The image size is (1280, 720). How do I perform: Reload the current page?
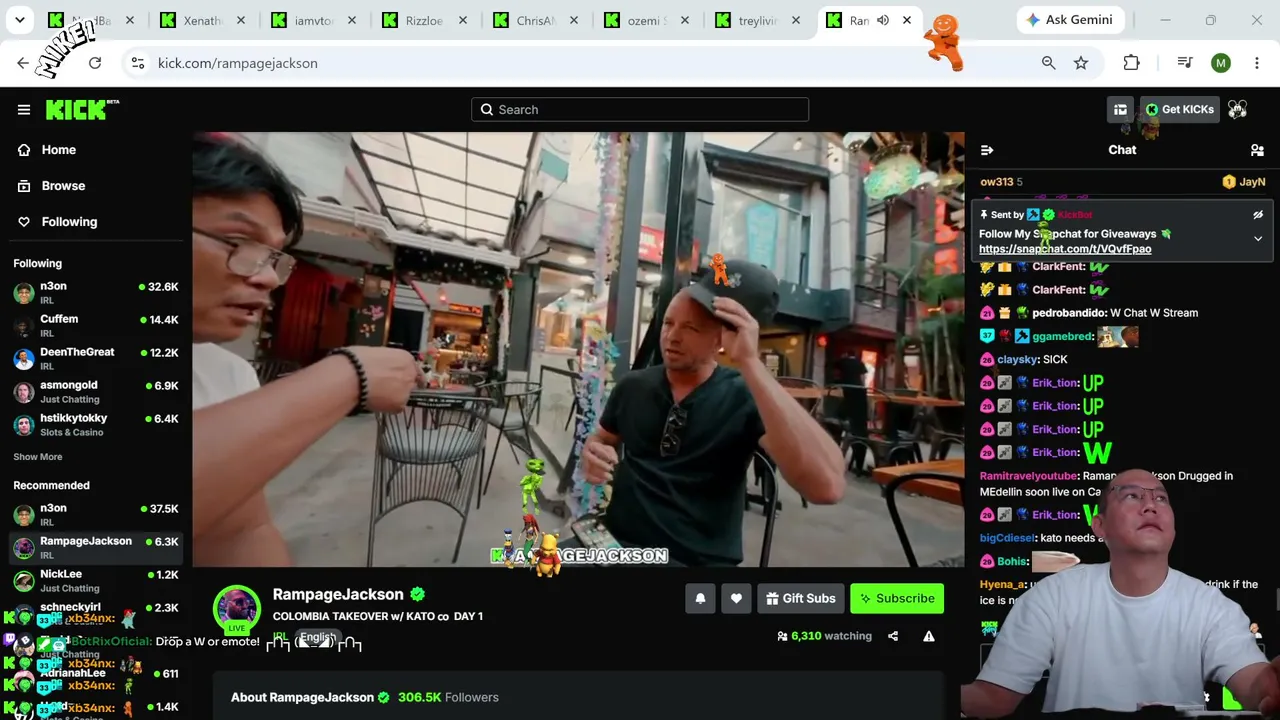tap(95, 63)
